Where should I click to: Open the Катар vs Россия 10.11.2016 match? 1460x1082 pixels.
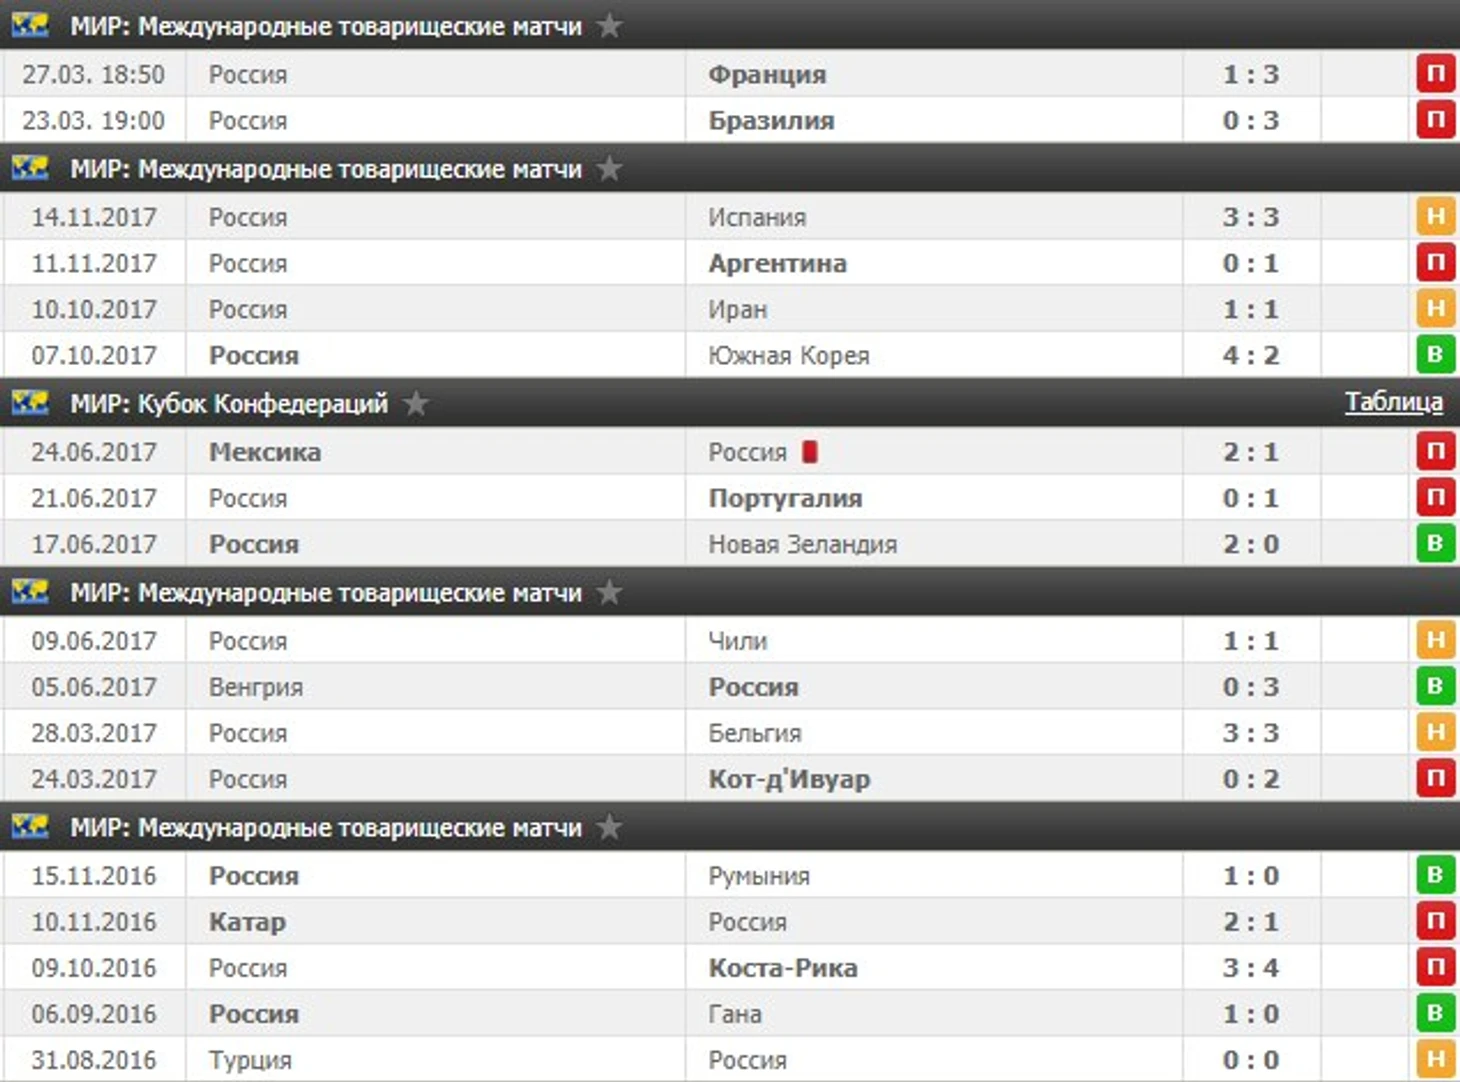[730, 921]
